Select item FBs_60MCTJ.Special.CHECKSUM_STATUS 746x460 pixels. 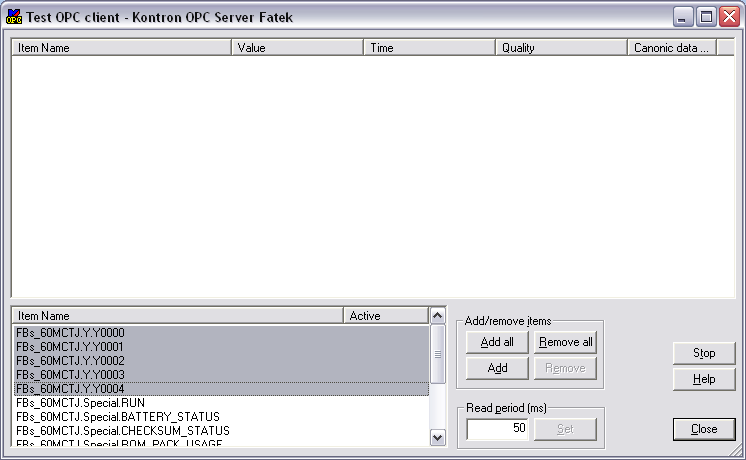click(x=221, y=431)
